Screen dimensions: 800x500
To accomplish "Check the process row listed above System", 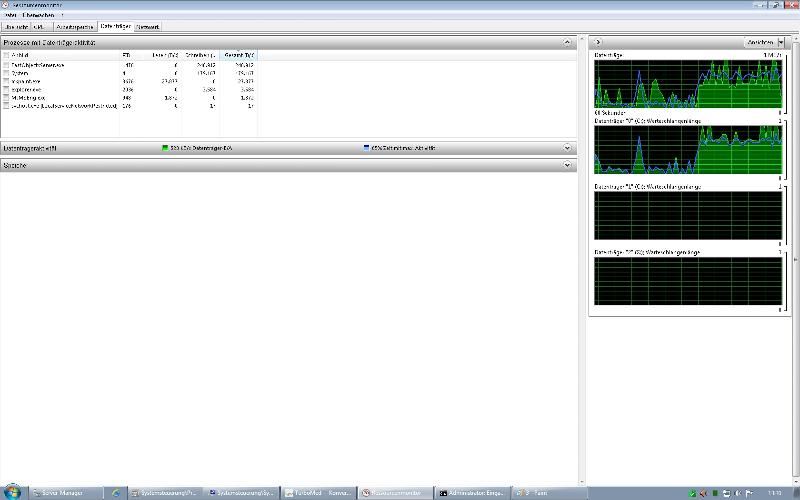I will click(x=6, y=65).
